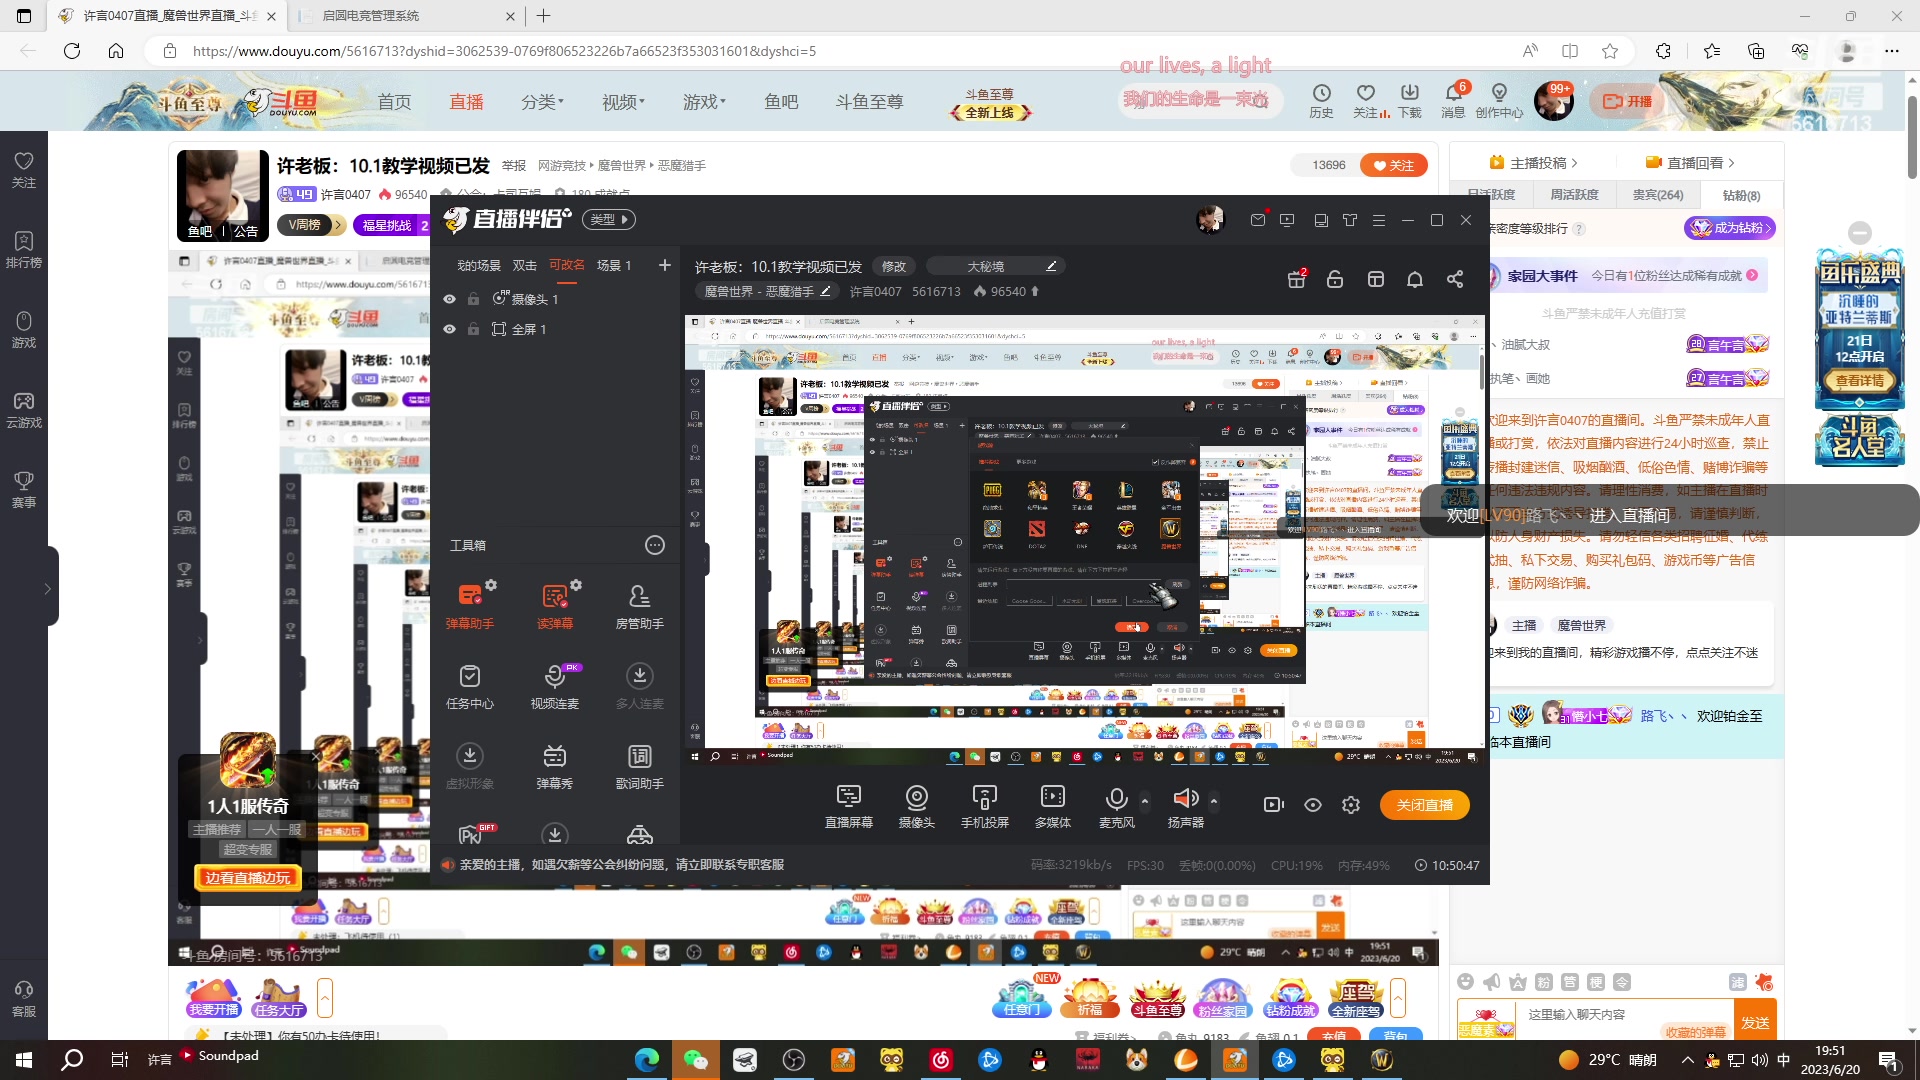Add a 手机投屏 source
The width and height of the screenshot is (1920, 1080).
tap(985, 806)
